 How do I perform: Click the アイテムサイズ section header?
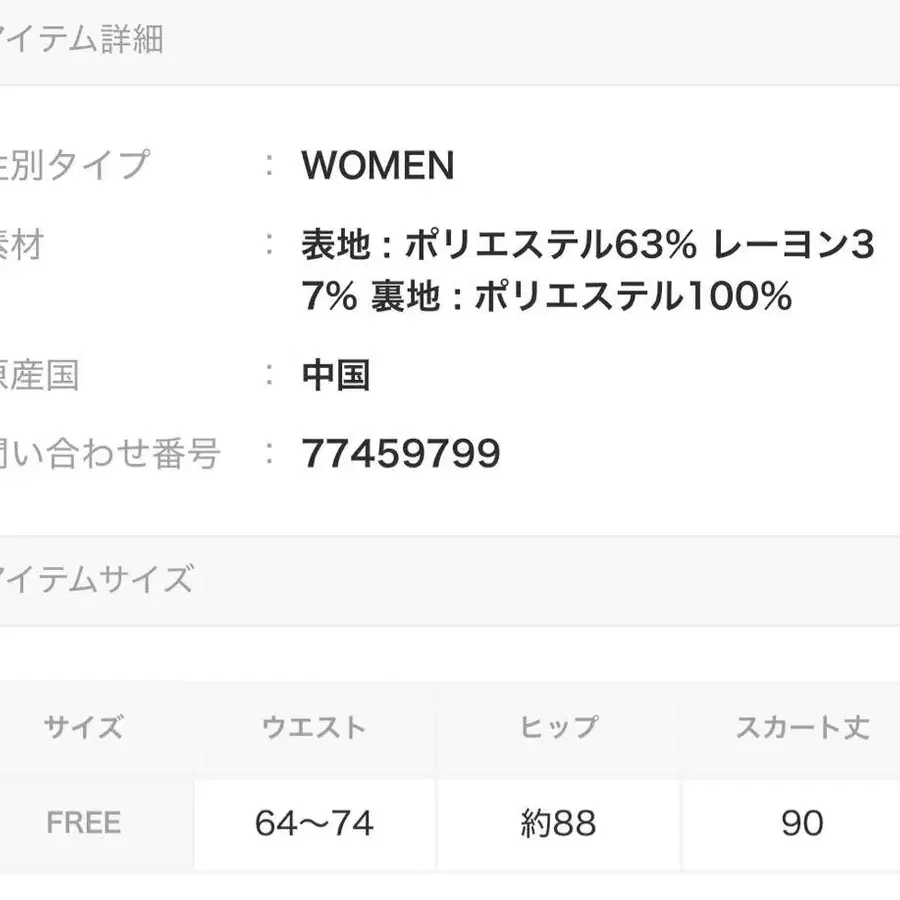tap(95, 579)
